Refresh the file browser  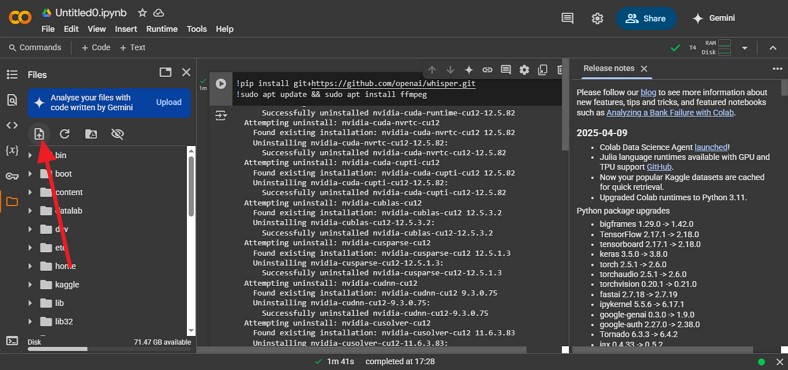tap(64, 134)
